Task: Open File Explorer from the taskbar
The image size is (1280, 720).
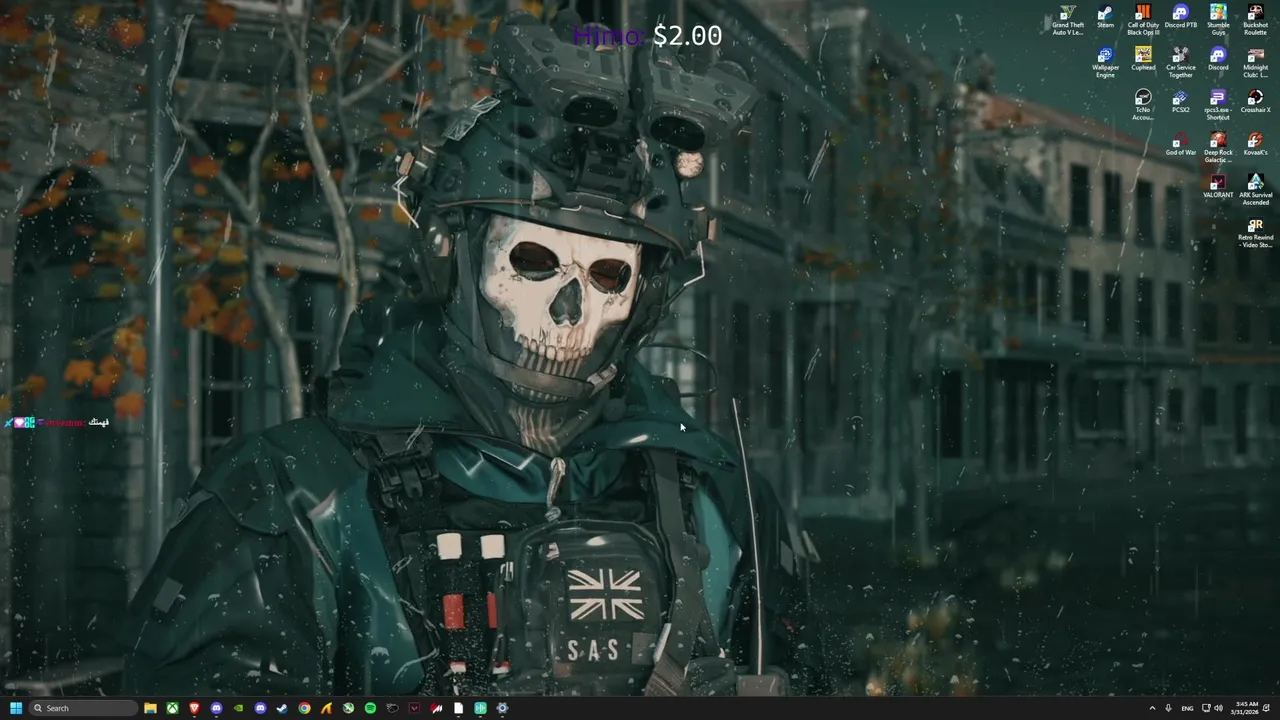Action: click(x=150, y=708)
